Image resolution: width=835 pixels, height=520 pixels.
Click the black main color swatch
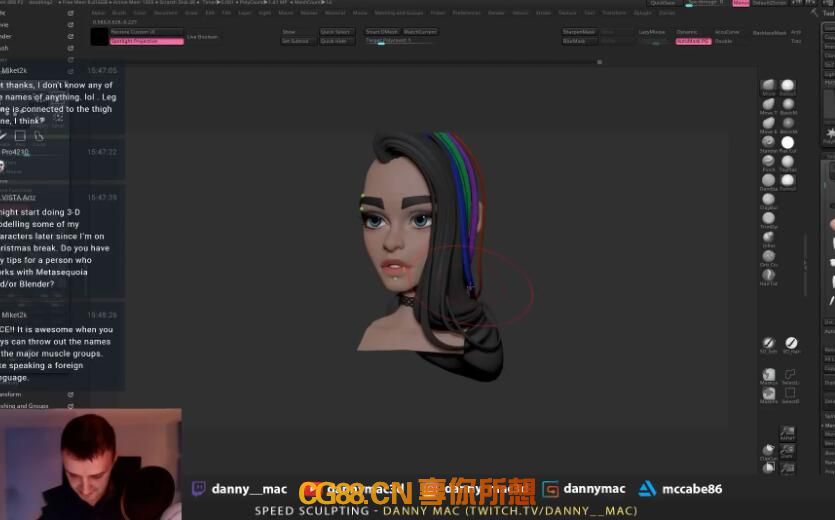[99, 37]
